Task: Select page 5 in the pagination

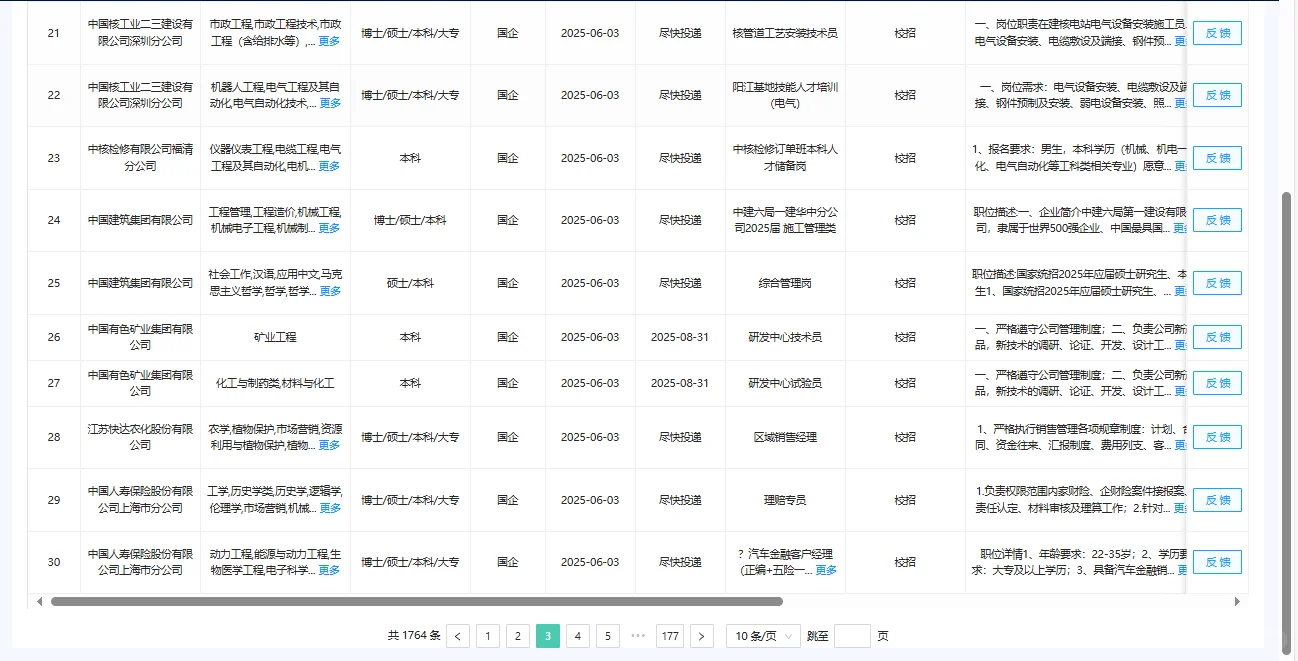Action: pos(608,636)
